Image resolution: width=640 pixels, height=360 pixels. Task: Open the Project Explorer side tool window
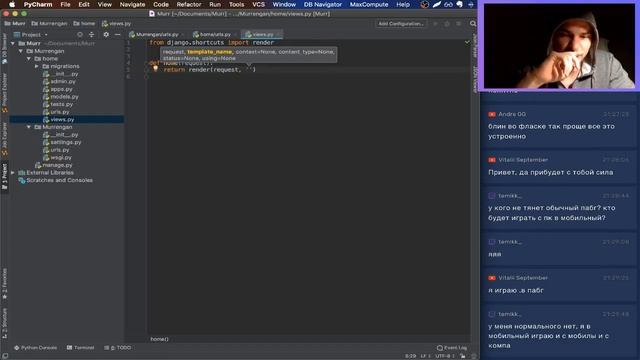coord(4,93)
